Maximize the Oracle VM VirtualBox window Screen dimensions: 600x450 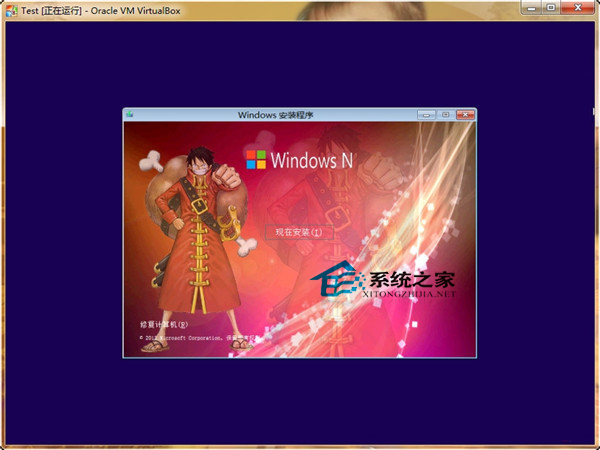pyautogui.click(x=551, y=8)
